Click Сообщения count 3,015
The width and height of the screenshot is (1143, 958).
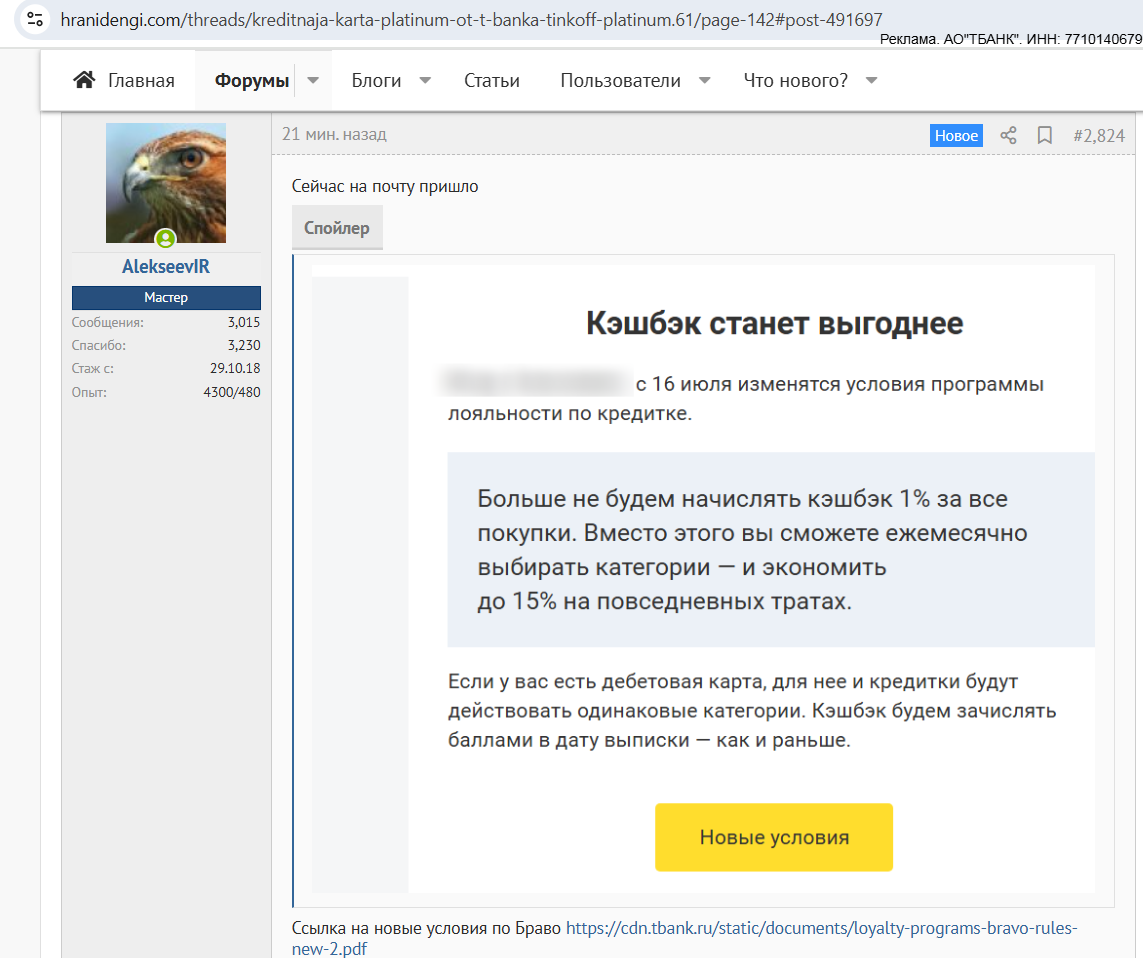tap(243, 322)
